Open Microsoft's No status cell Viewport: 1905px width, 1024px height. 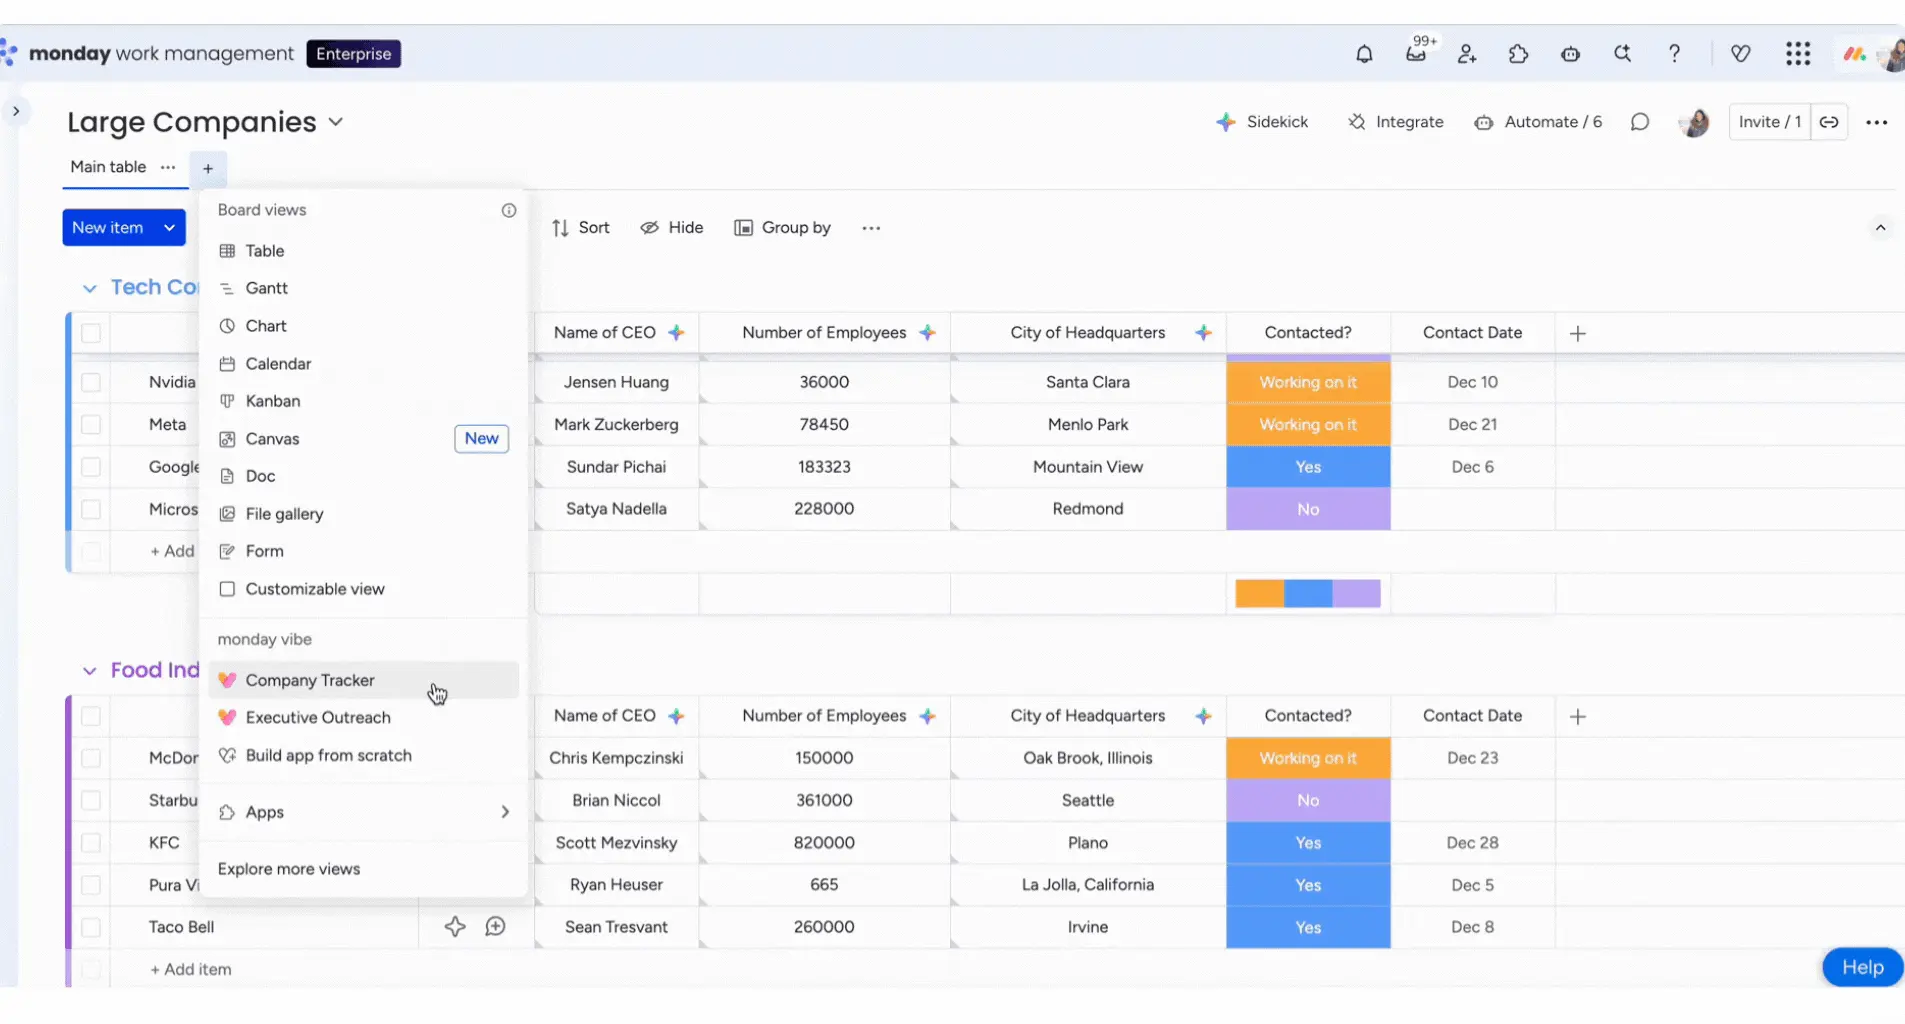click(x=1308, y=509)
